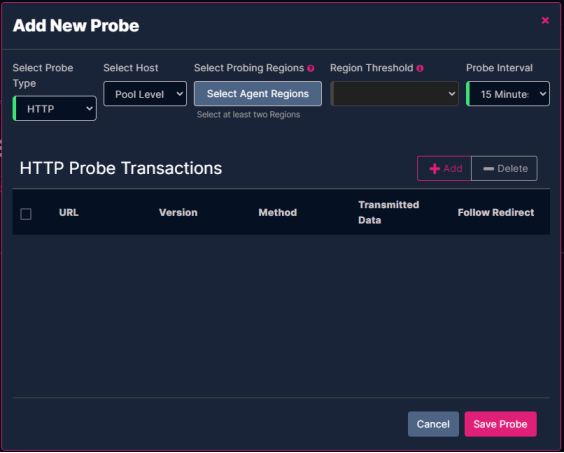The image size is (564, 453).
Task: Click the Version column header
Action: (x=178, y=212)
